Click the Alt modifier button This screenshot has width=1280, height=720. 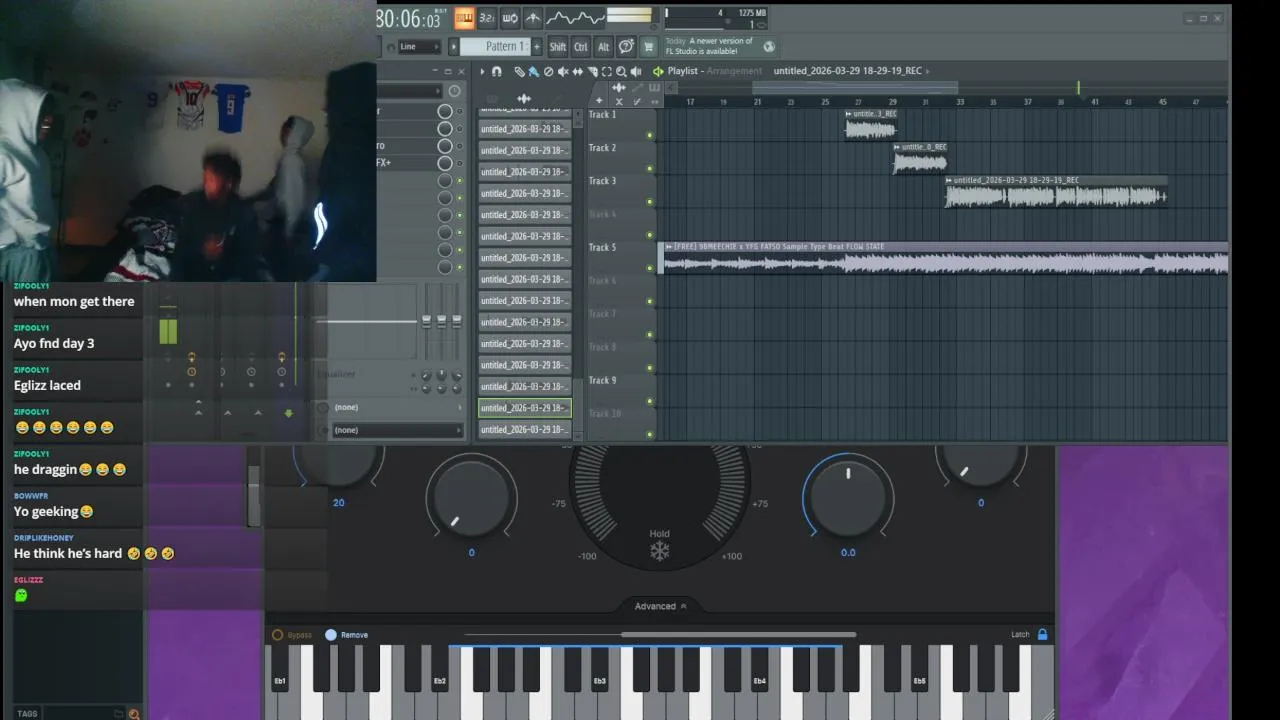pos(603,46)
